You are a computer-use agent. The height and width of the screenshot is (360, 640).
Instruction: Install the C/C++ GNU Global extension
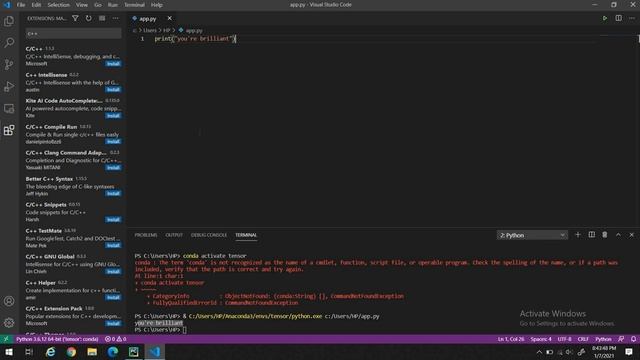tap(113, 271)
